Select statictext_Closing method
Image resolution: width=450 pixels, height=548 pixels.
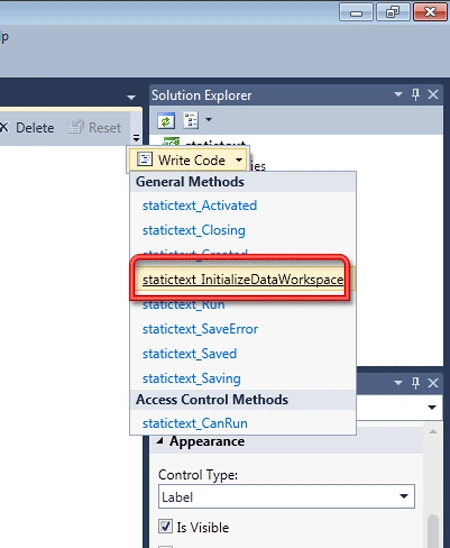pos(194,230)
